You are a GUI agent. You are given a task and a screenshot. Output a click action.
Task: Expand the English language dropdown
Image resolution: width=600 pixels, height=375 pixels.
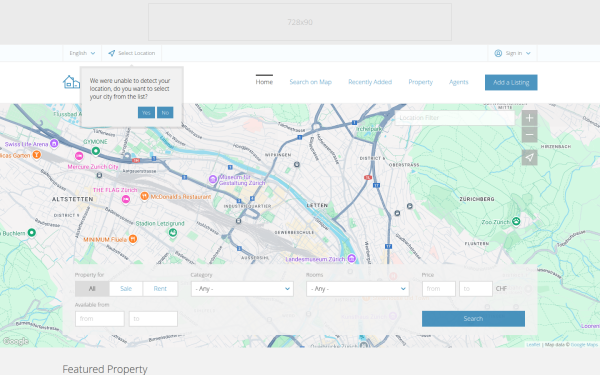(x=82, y=53)
